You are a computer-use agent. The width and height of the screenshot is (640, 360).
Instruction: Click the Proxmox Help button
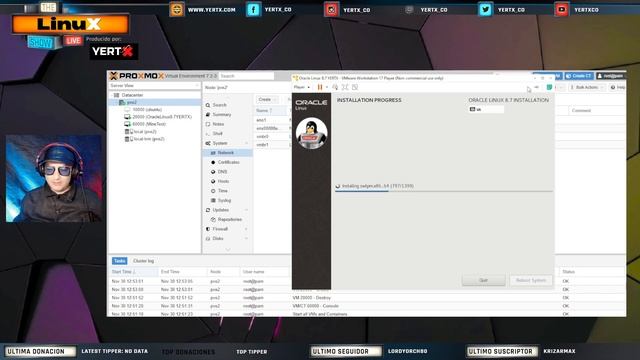[x=618, y=87]
